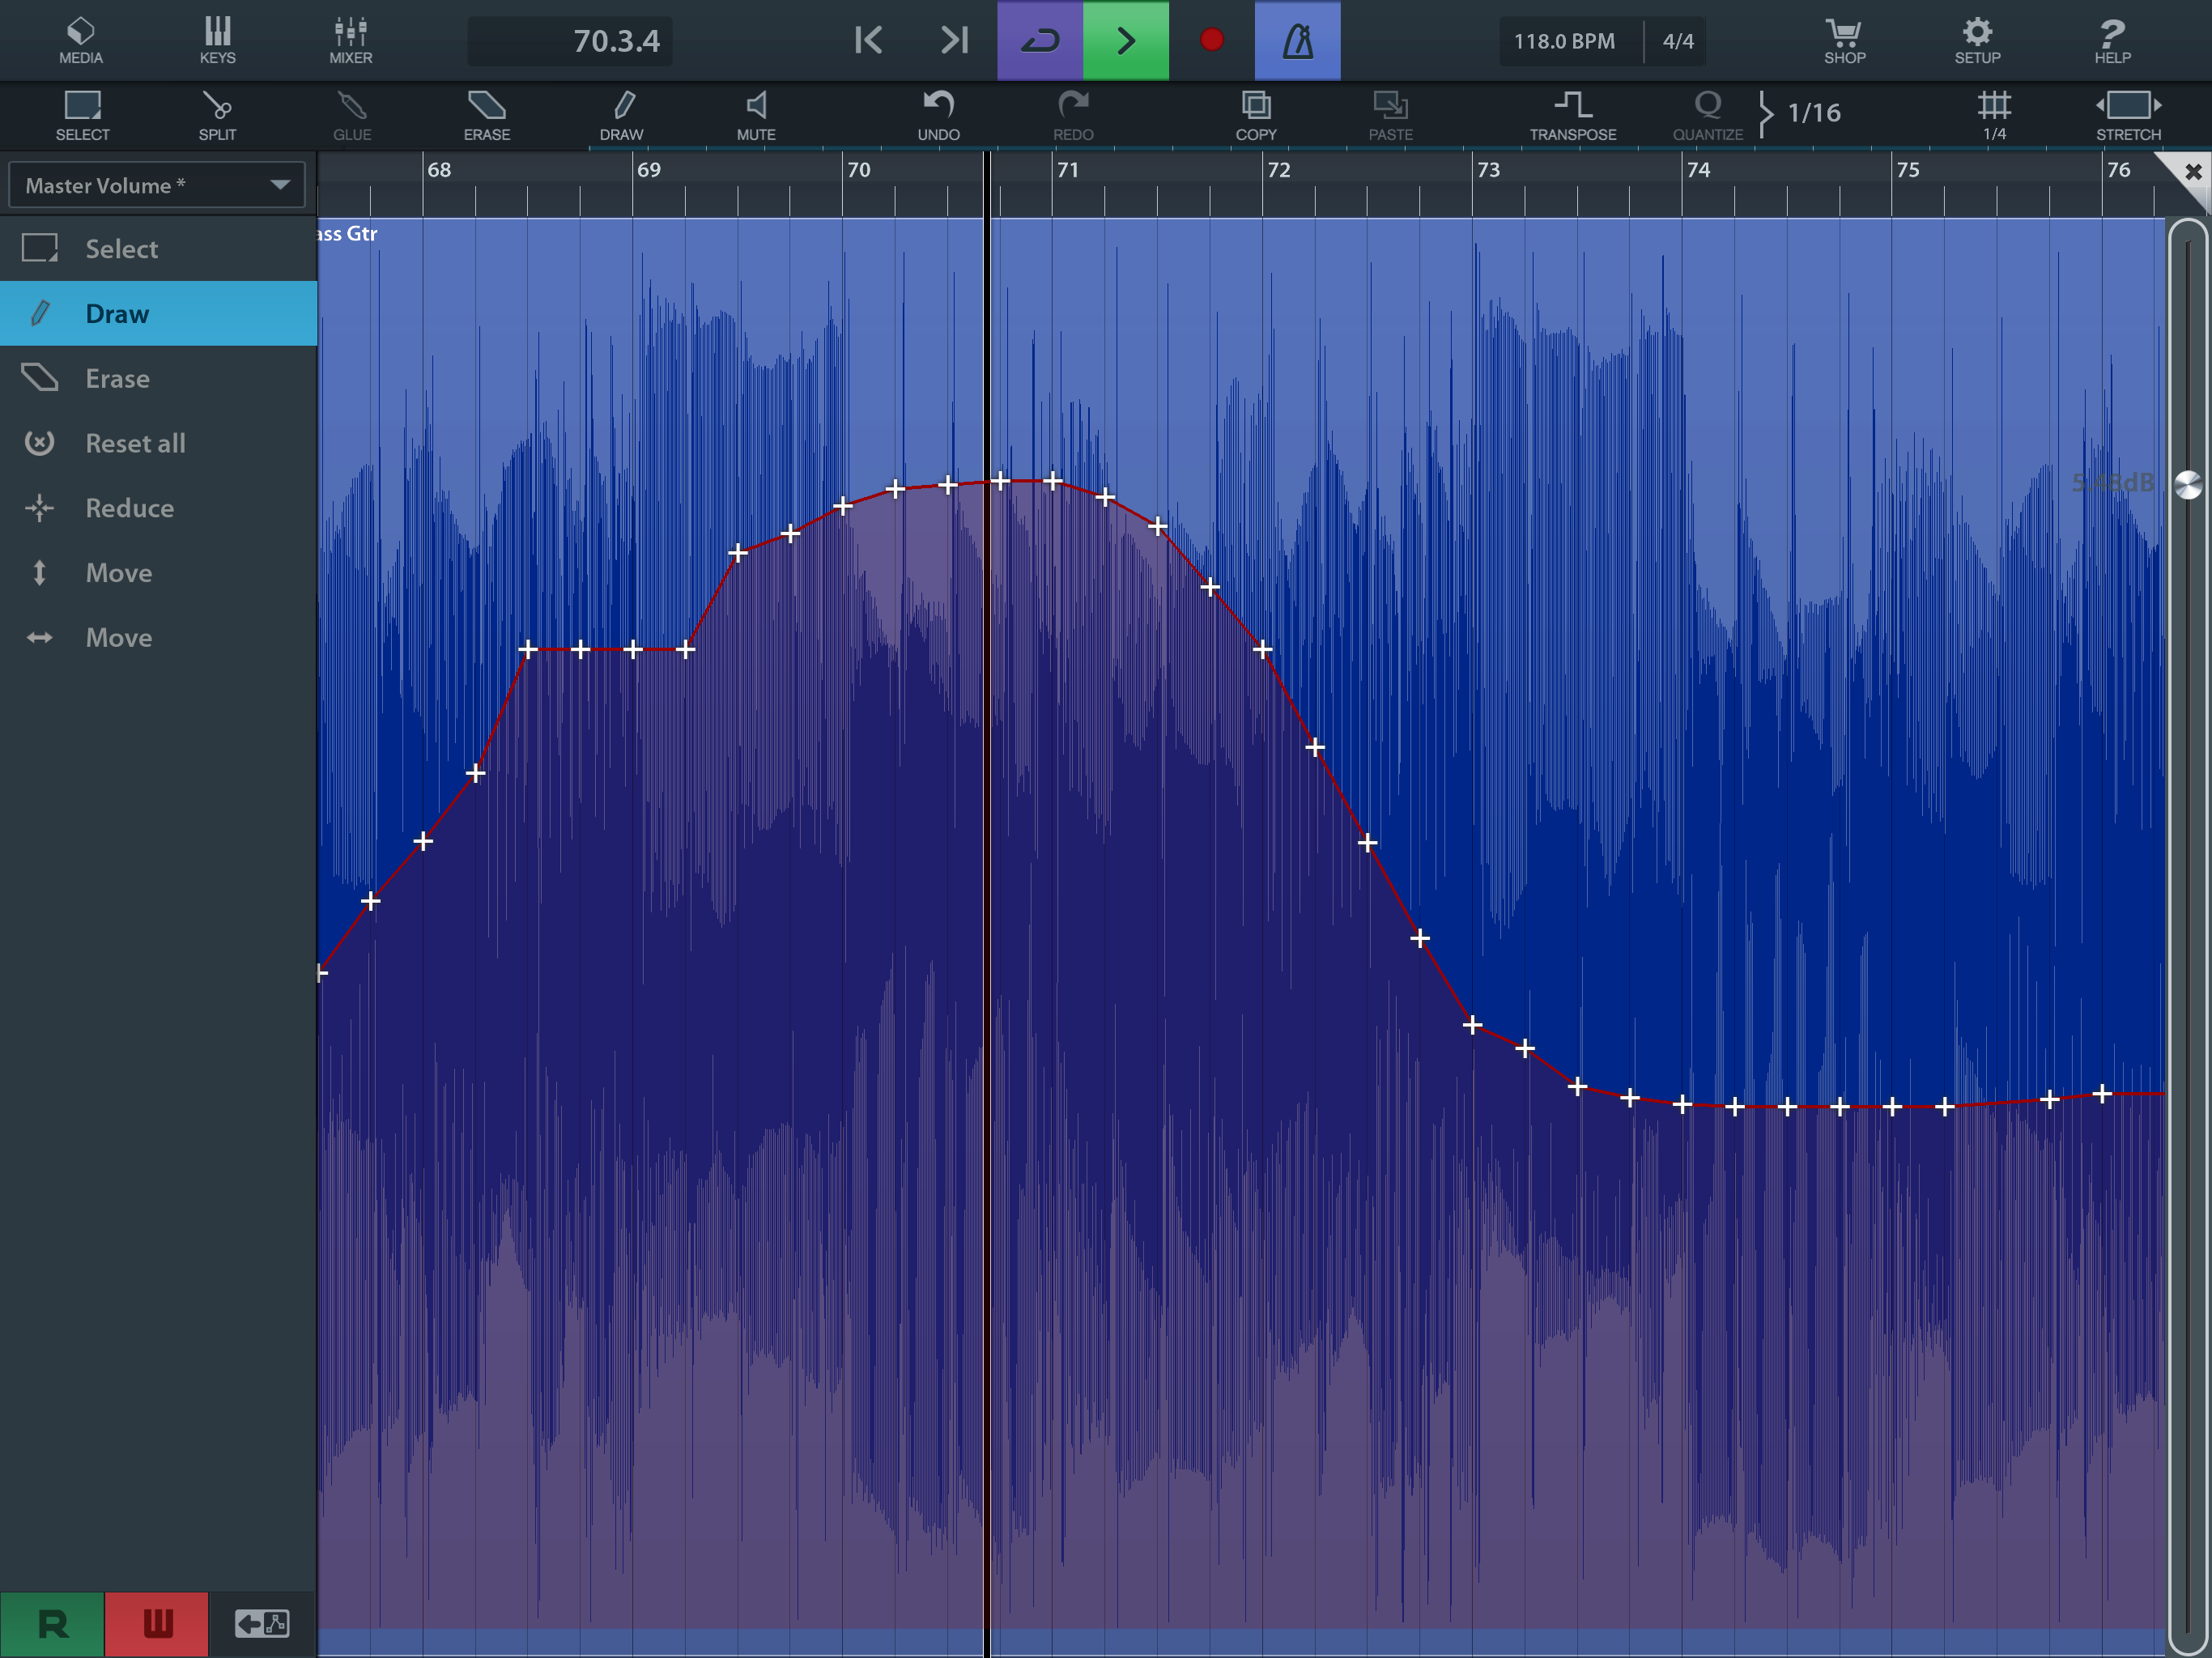Select the Split scissors tool
This screenshot has width=2212, height=1658.
(x=217, y=115)
